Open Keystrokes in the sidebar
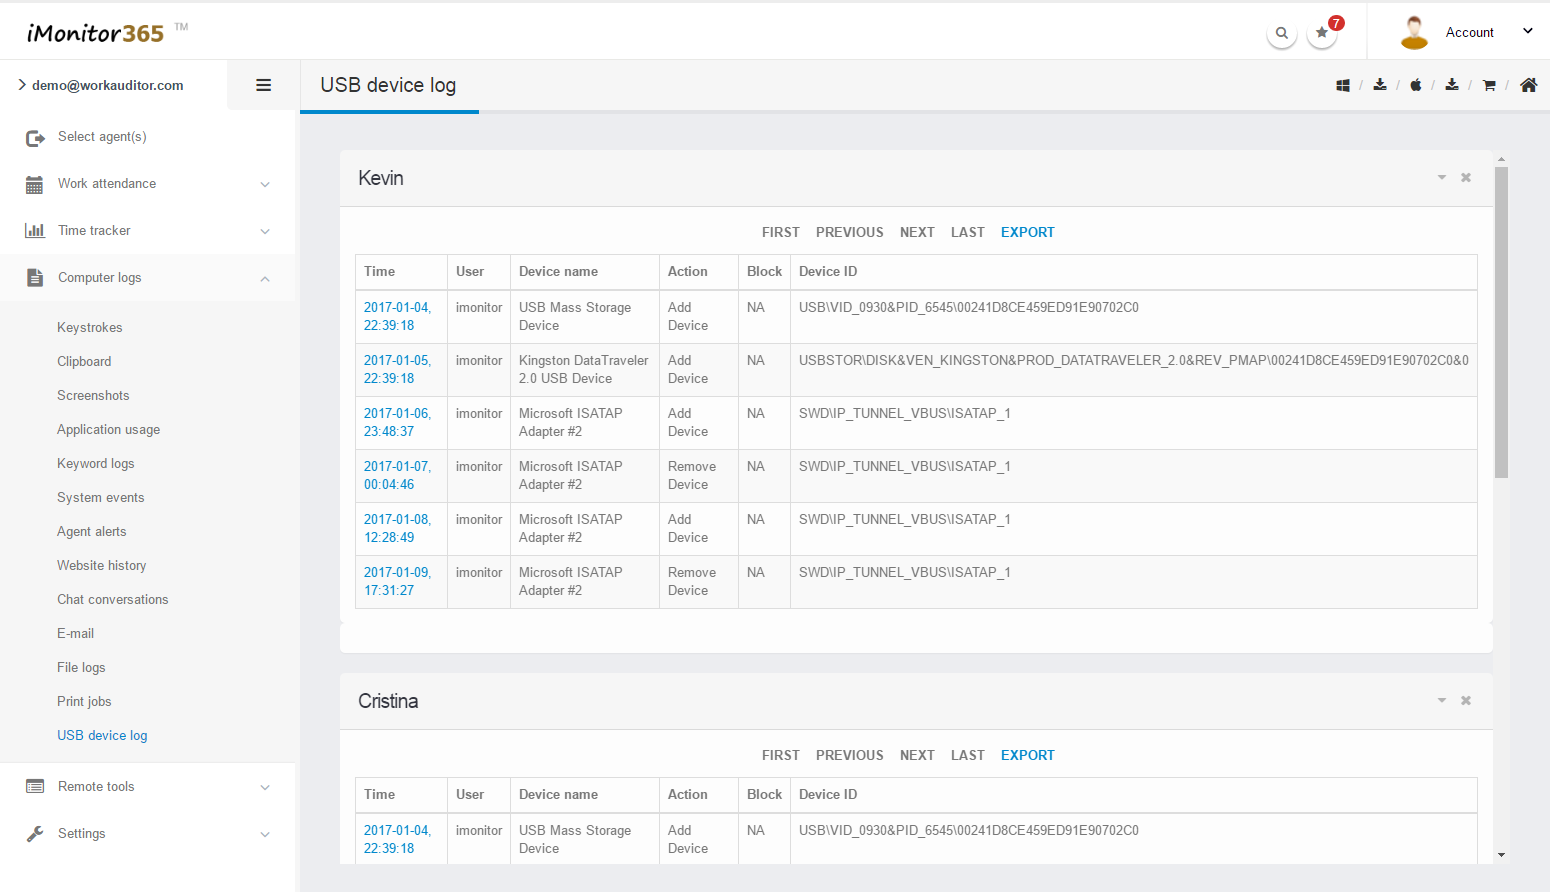The height and width of the screenshot is (892, 1550). coord(90,328)
